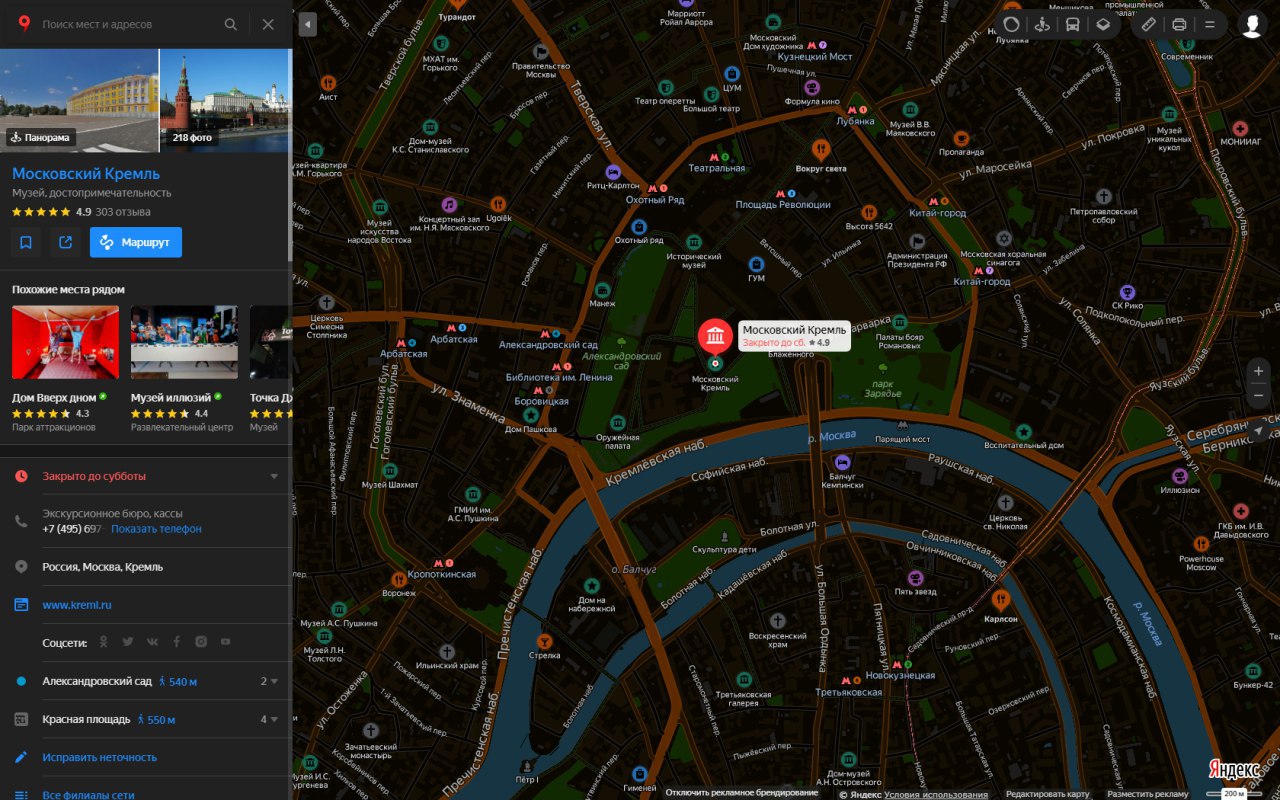Click the print map icon

1179,24
